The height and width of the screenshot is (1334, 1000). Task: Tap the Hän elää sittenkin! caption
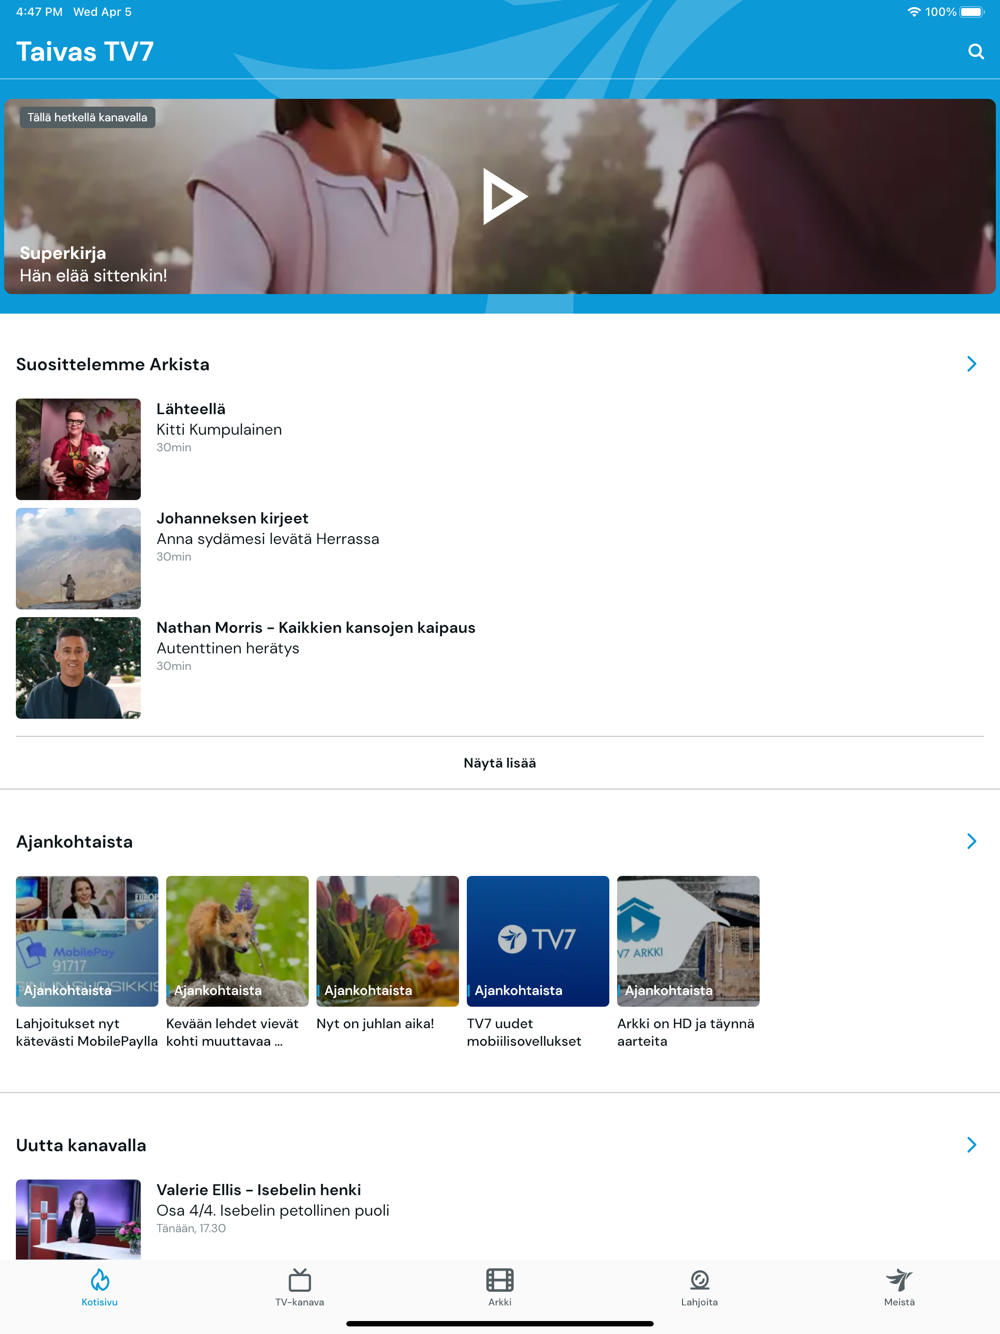click(94, 276)
